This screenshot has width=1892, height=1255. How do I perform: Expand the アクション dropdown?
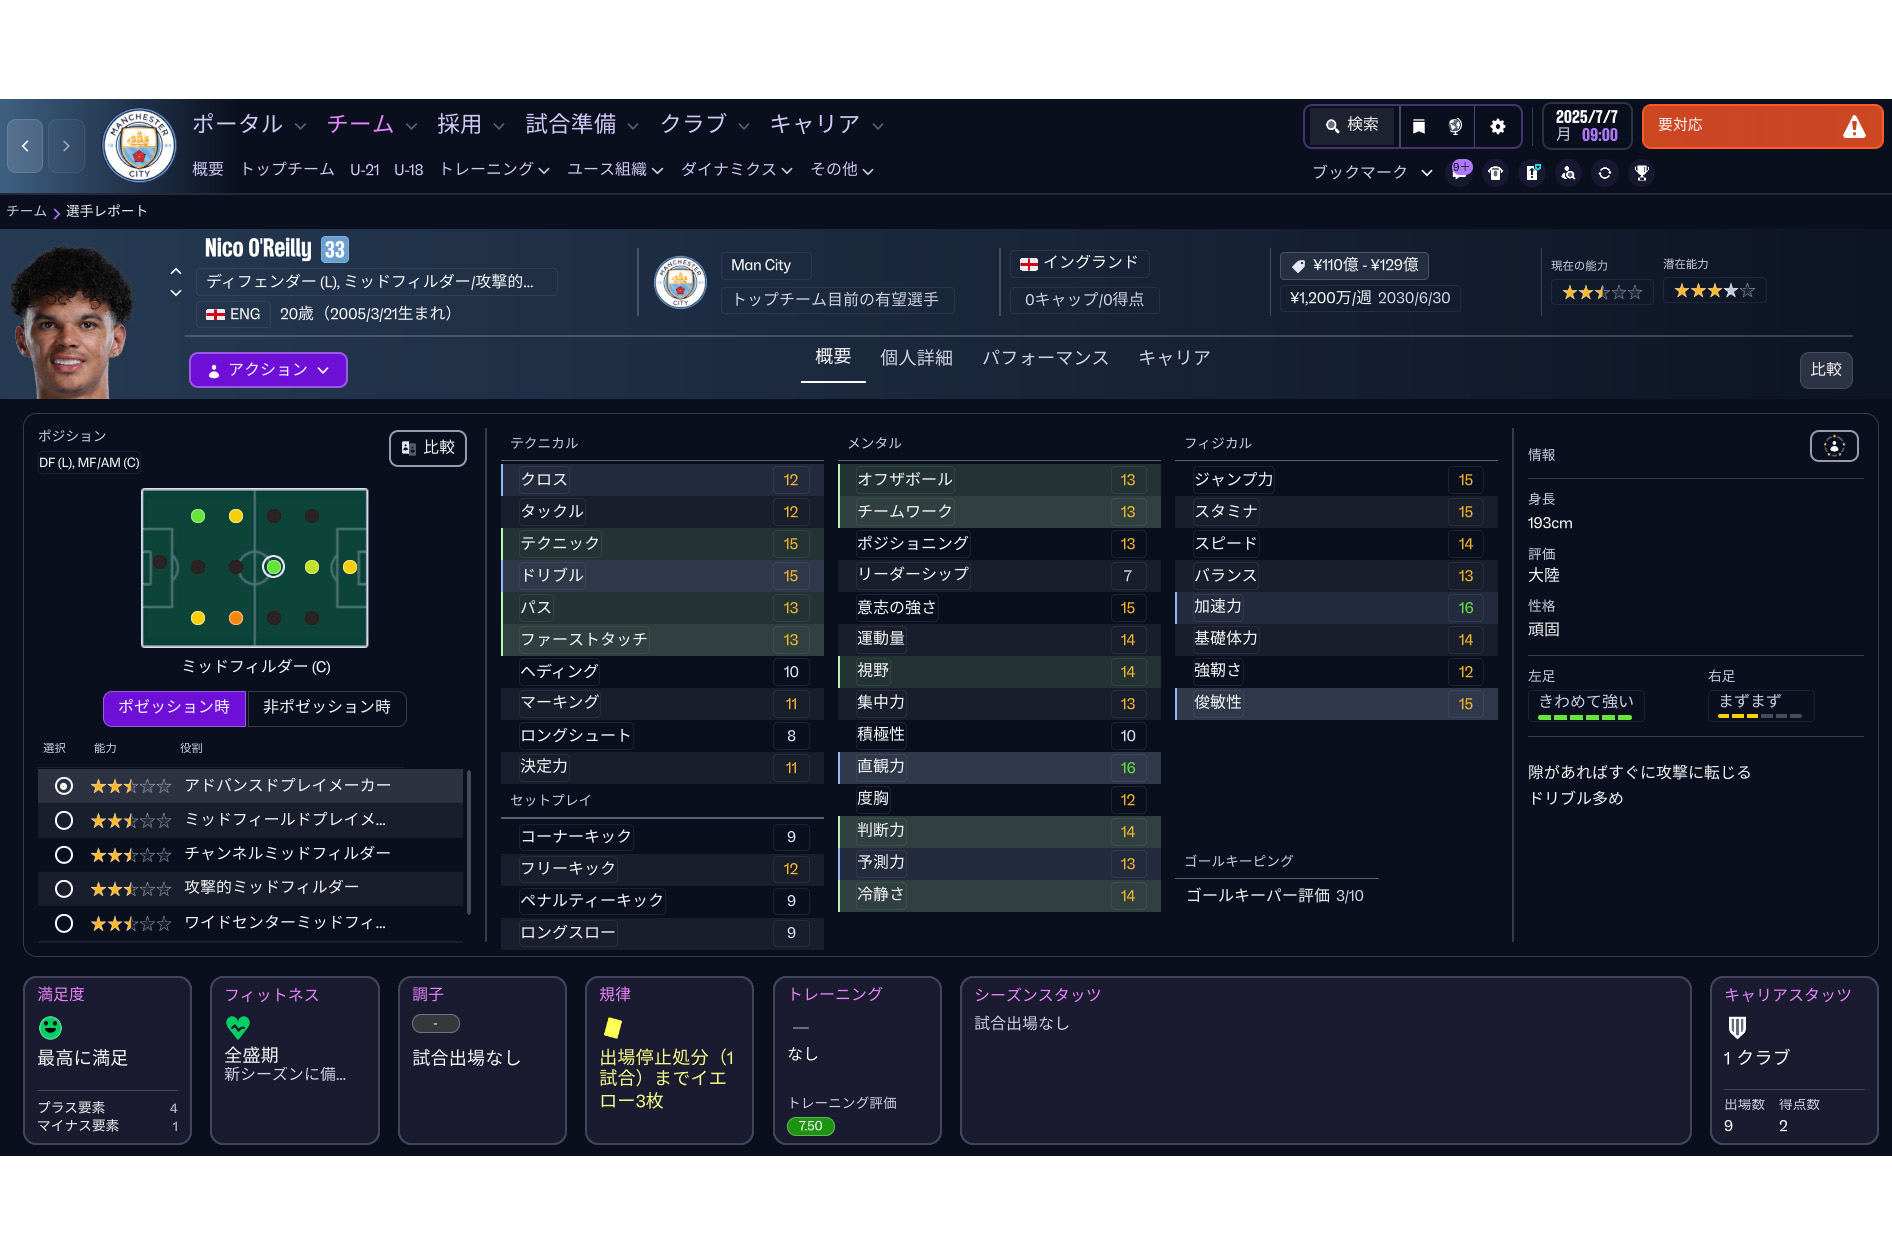(x=268, y=370)
